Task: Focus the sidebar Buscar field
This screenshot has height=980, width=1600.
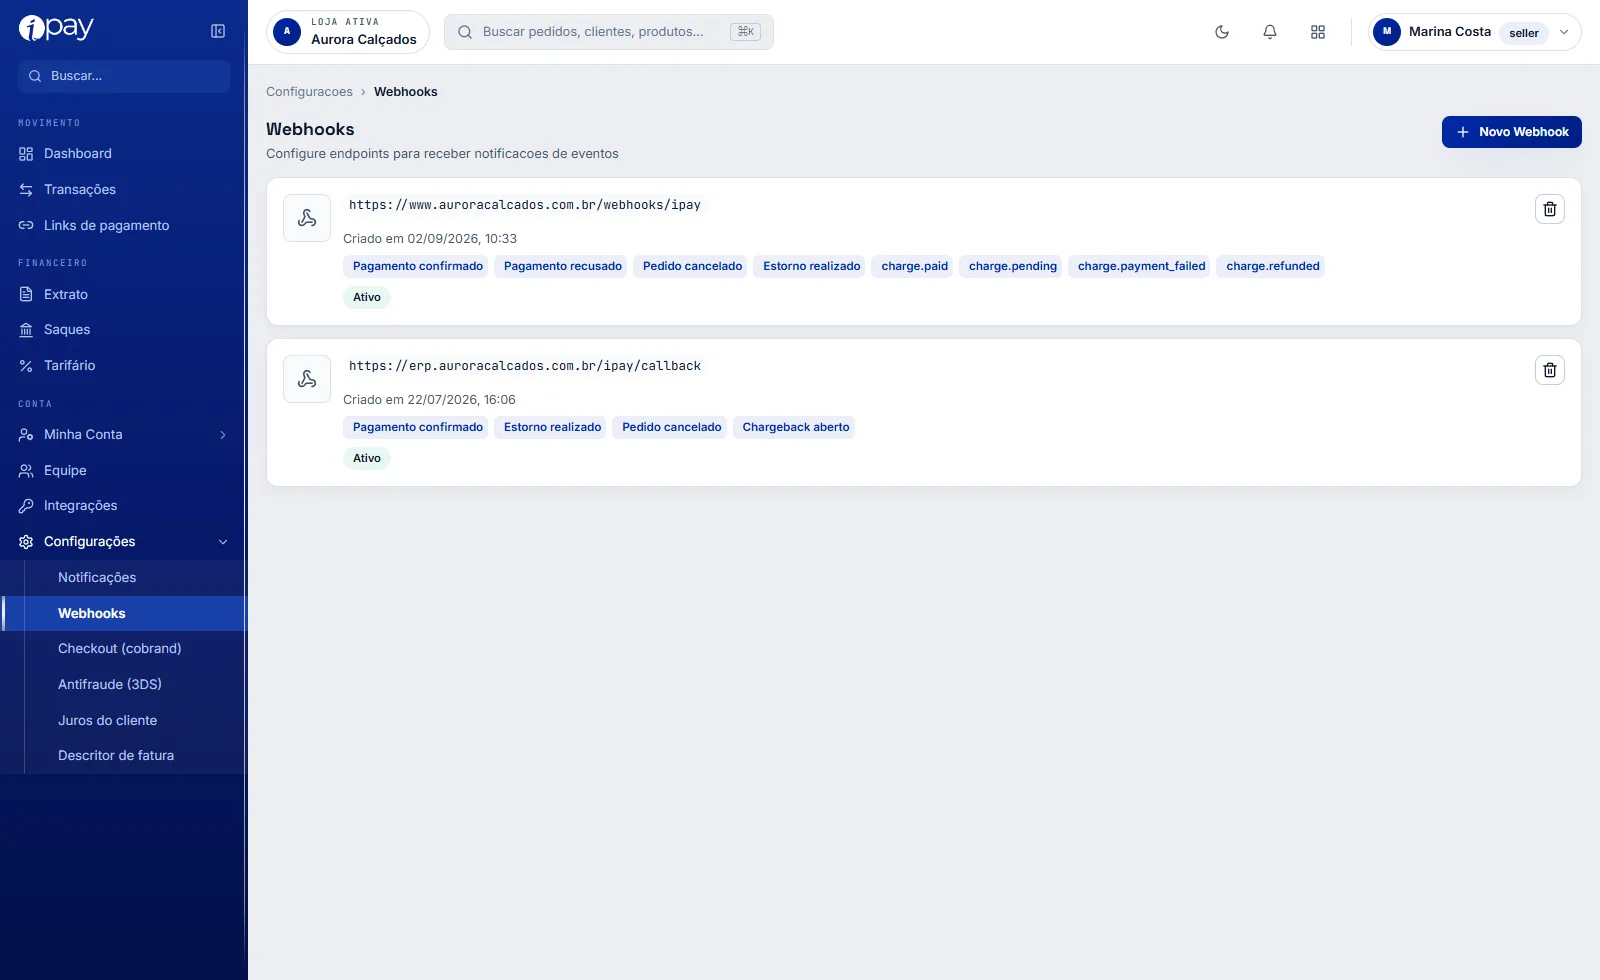Action: point(124,76)
